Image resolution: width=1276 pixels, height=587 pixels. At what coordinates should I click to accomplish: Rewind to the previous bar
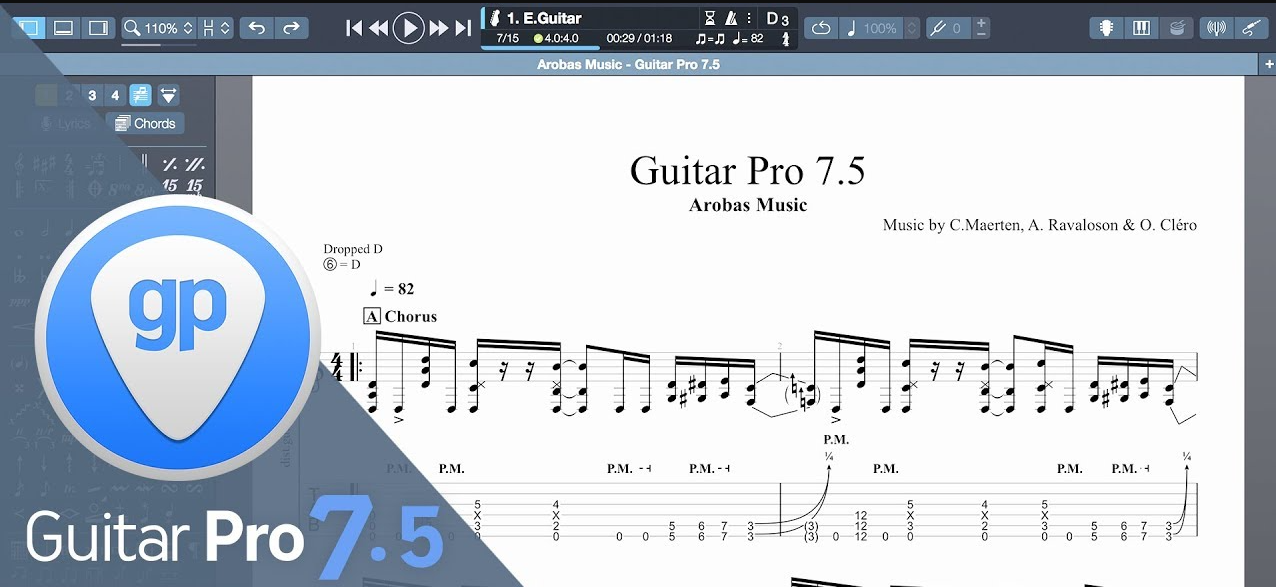[x=378, y=28]
